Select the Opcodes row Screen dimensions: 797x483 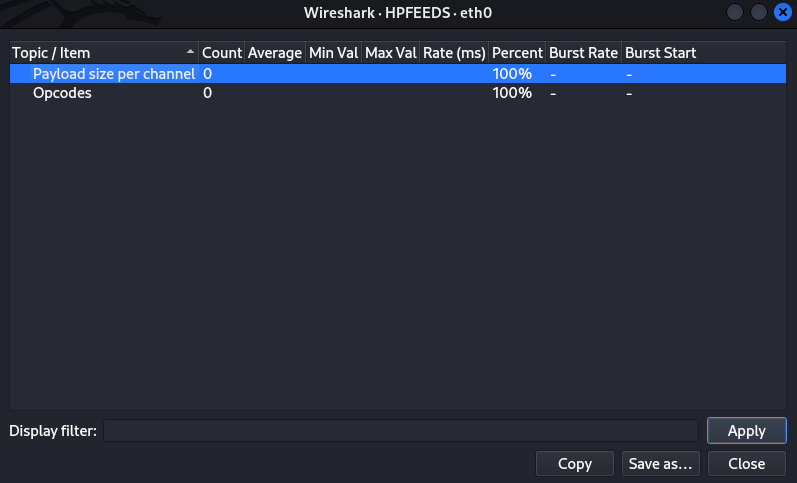click(62, 93)
